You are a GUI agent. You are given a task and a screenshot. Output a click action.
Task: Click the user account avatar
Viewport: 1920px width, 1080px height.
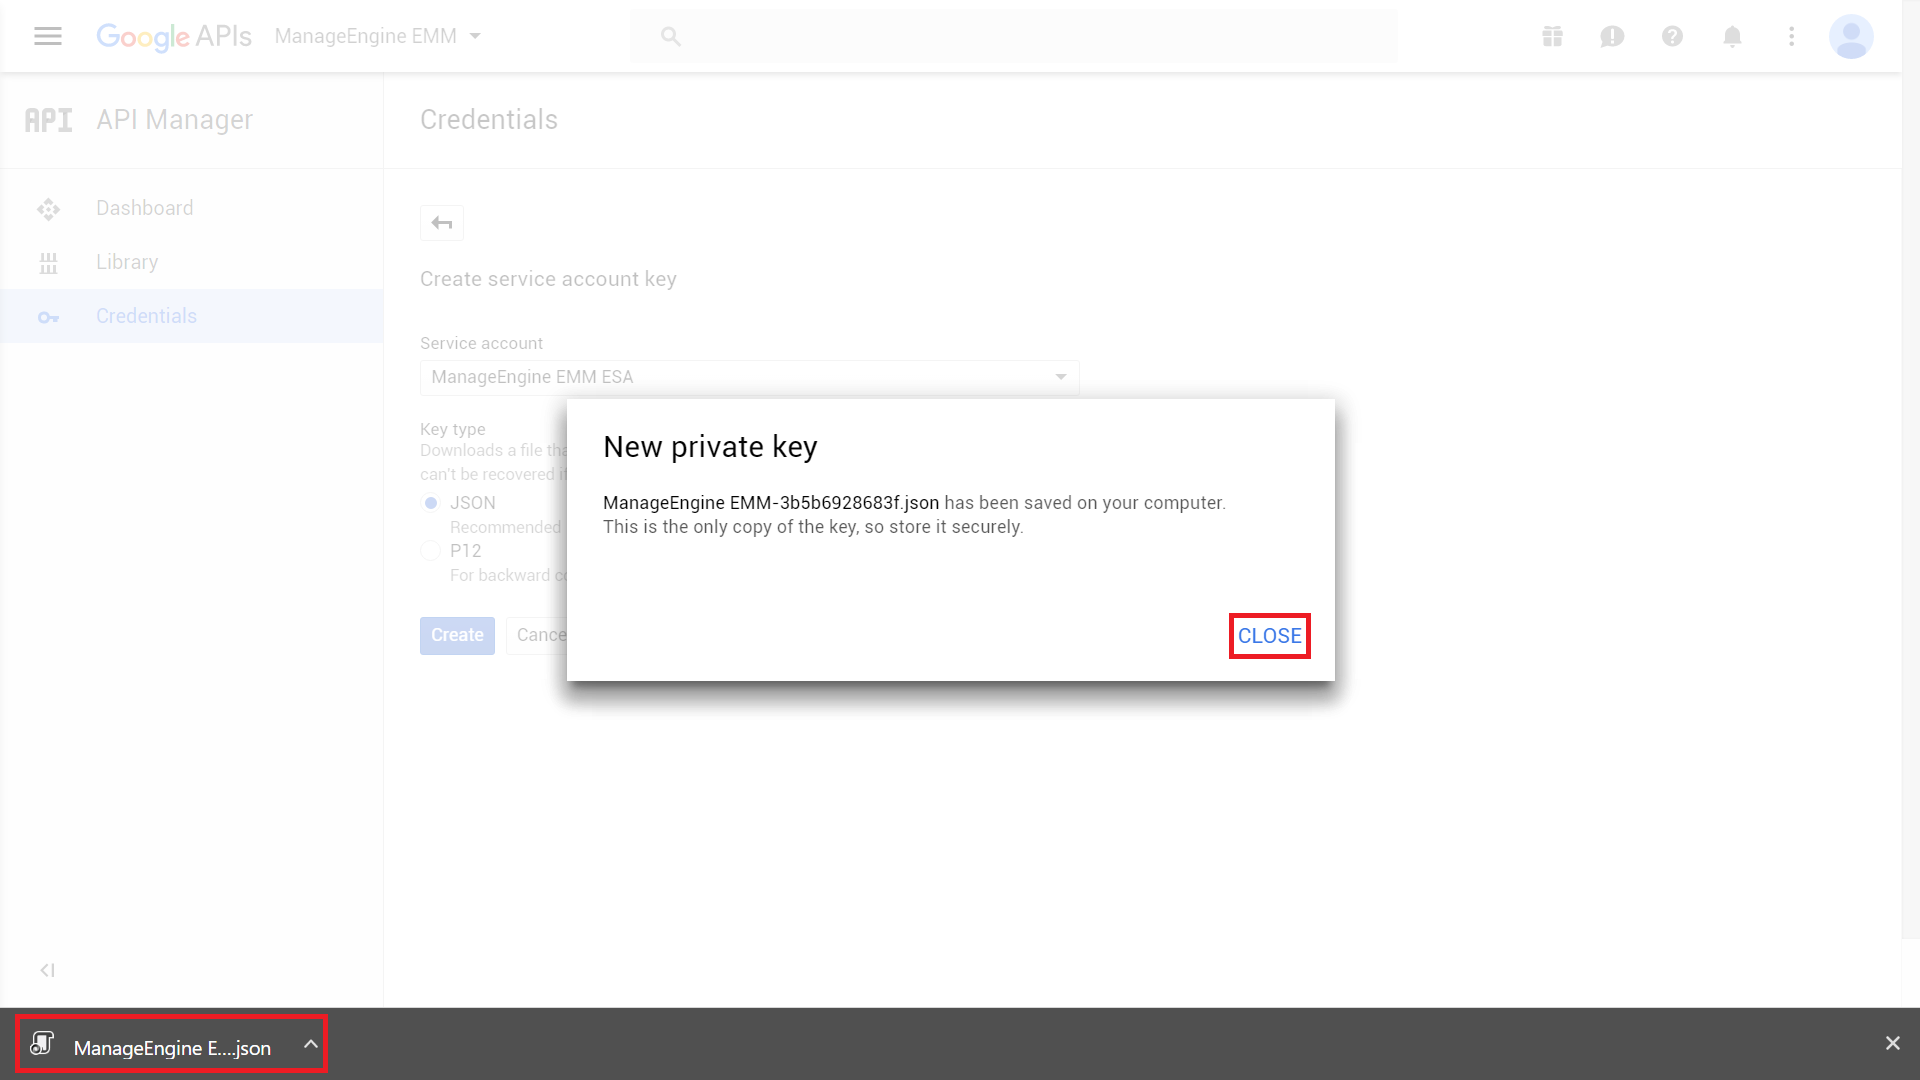click(1850, 36)
